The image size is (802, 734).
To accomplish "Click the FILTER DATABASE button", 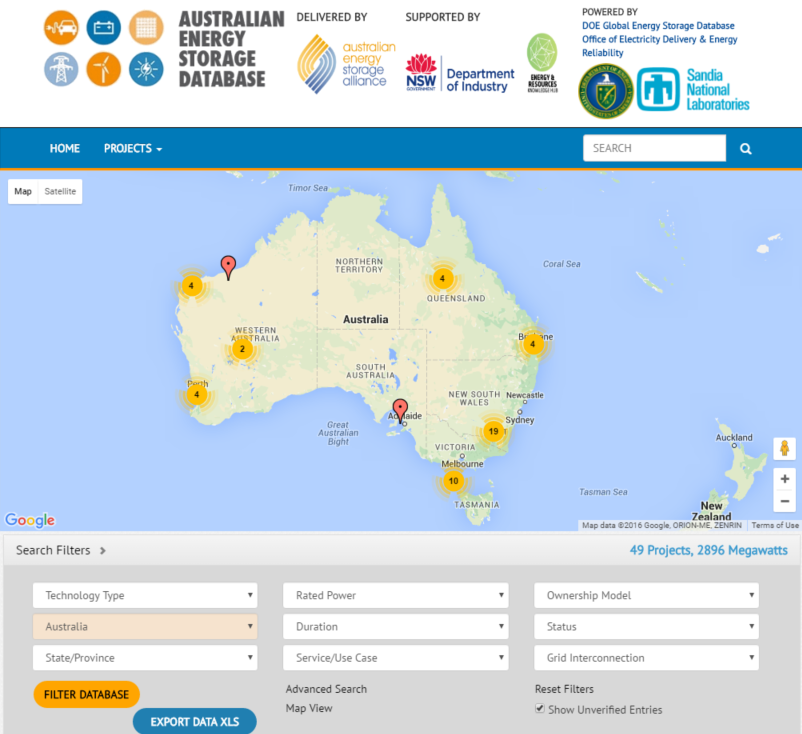I will [86, 695].
